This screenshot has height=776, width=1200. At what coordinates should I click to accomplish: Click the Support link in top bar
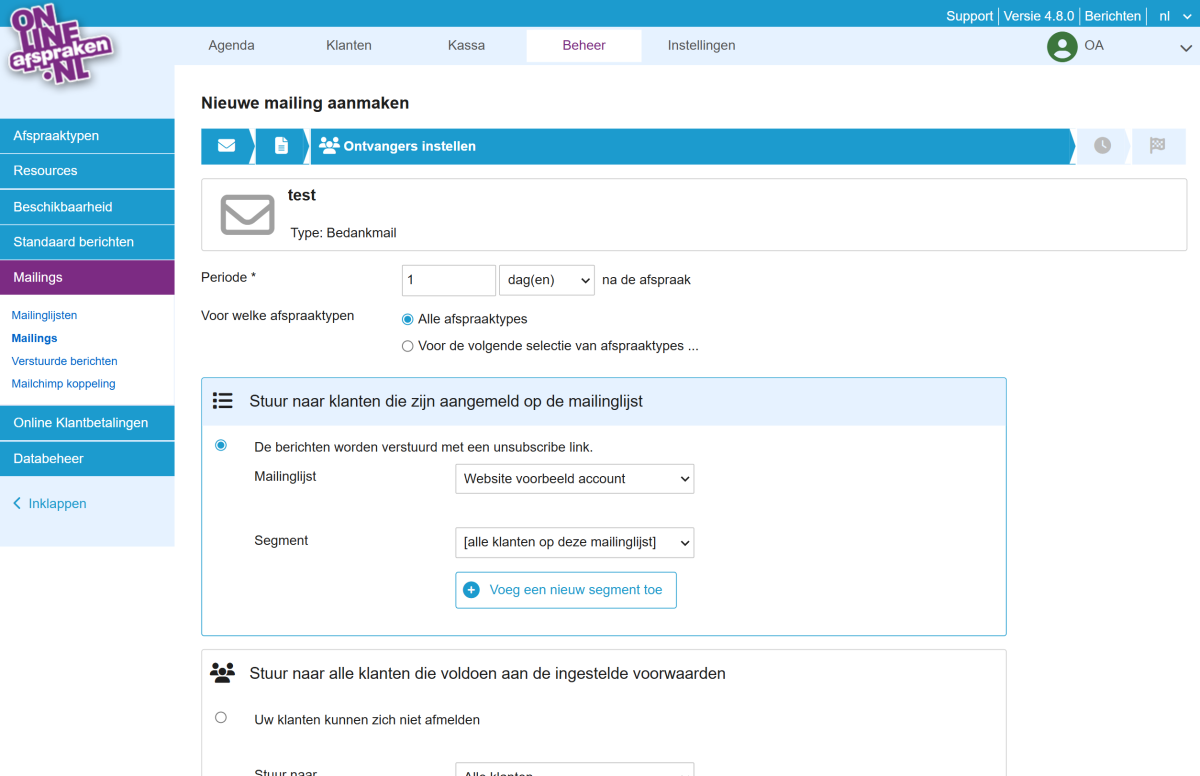[970, 16]
